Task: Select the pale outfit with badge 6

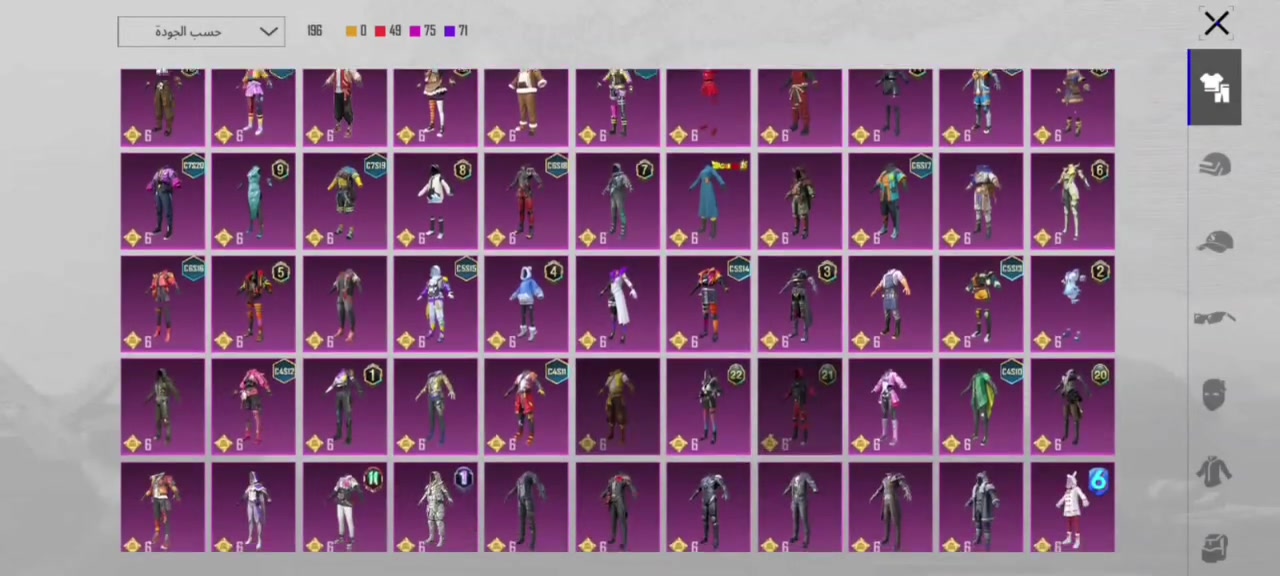Action: pyautogui.click(x=1073, y=201)
